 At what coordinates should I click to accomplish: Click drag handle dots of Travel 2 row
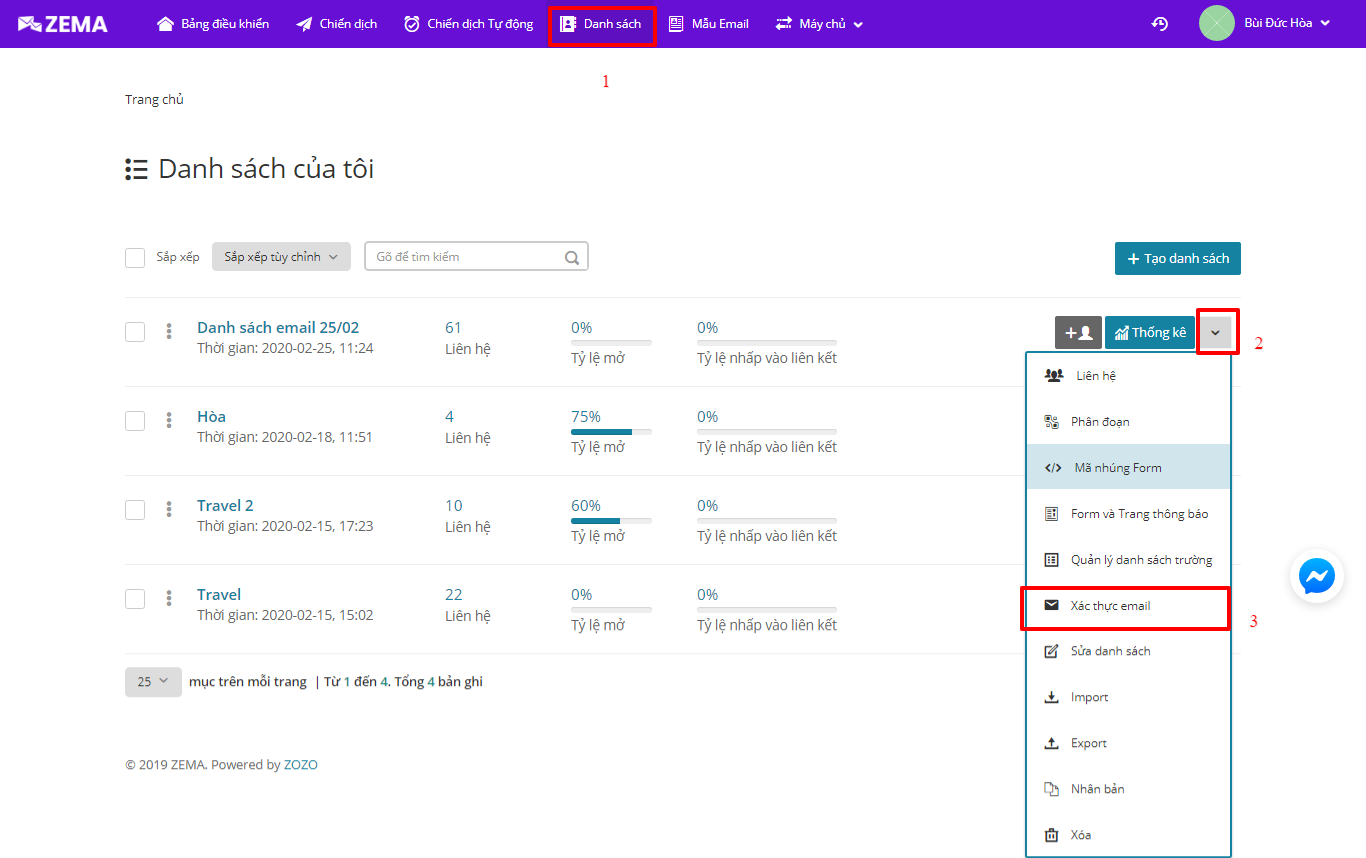(x=169, y=509)
